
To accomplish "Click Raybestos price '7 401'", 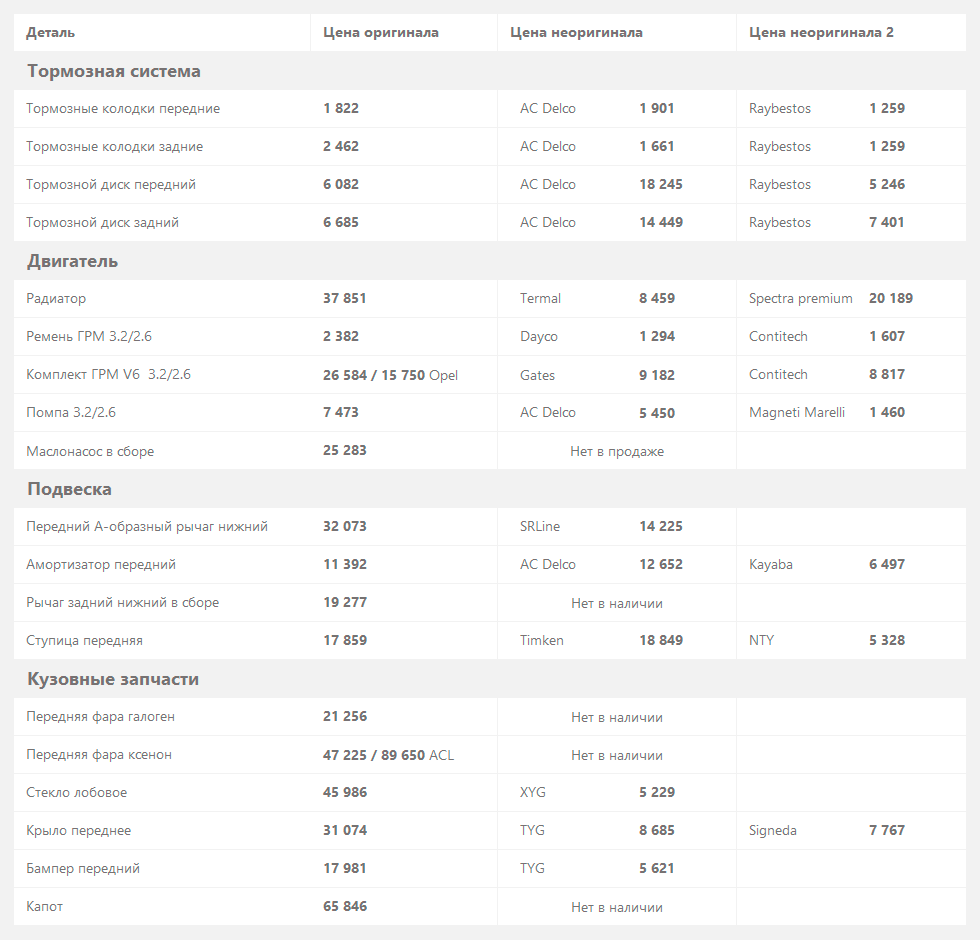I will 887,222.
